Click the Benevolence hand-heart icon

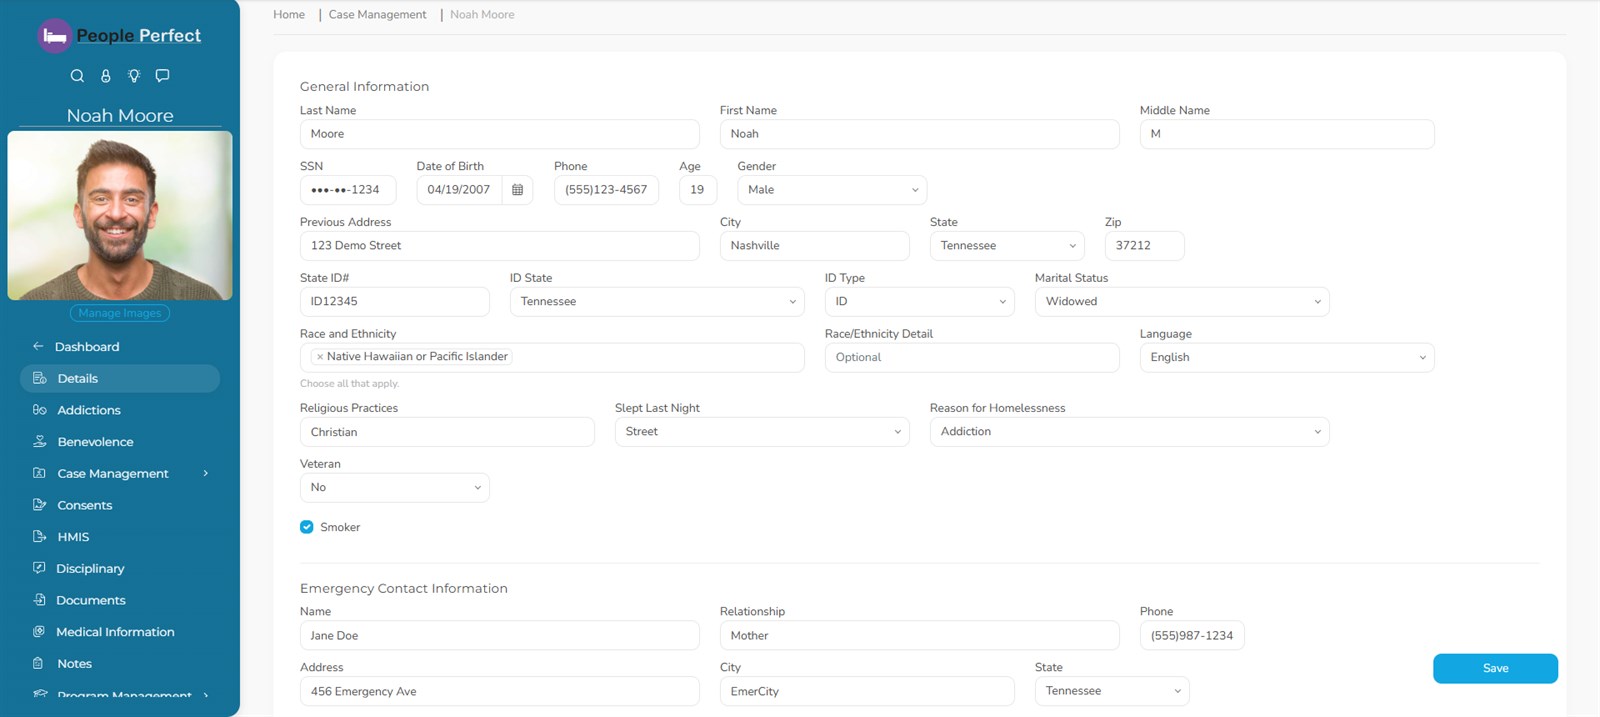point(40,441)
